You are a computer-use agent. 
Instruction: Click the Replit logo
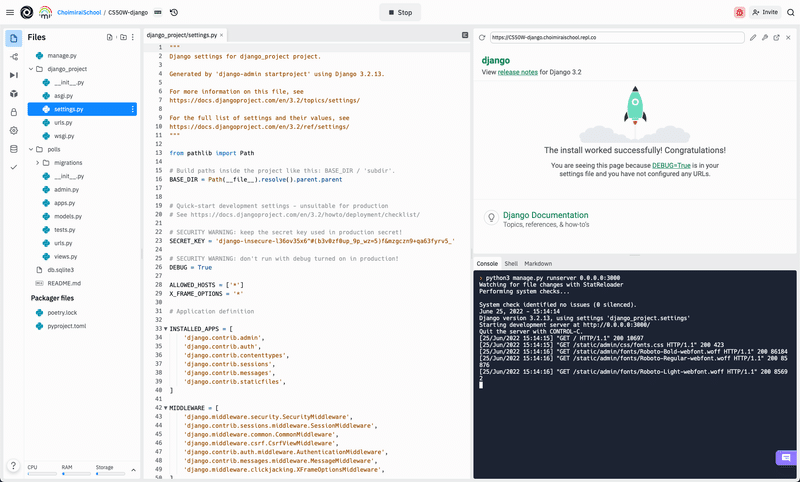click(x=27, y=12)
